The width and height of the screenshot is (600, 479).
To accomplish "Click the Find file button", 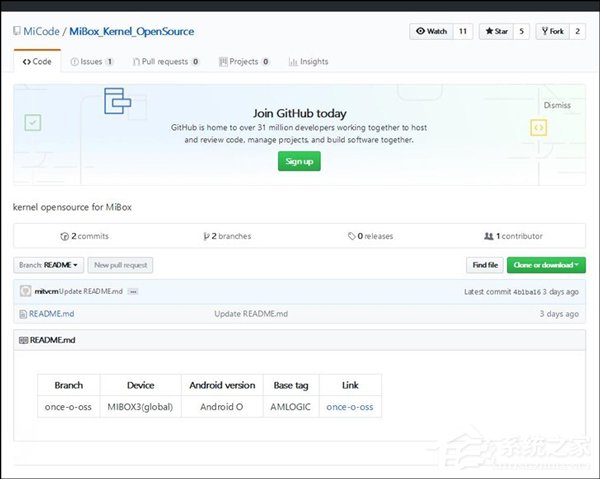I will [485, 265].
